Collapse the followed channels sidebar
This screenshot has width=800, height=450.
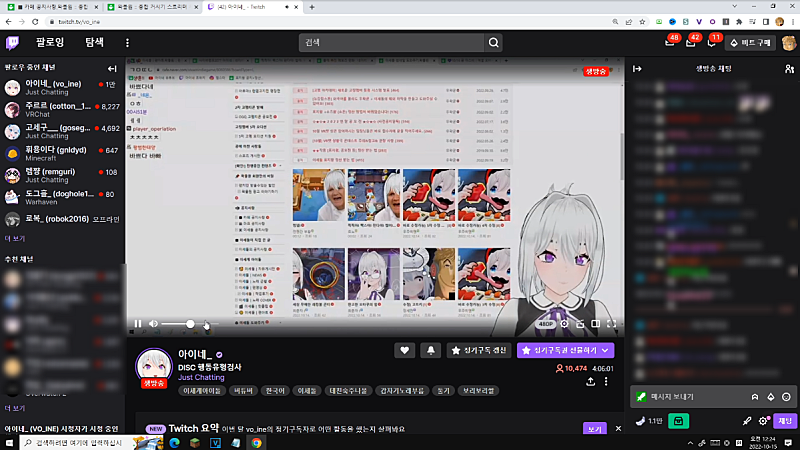[x=112, y=68]
